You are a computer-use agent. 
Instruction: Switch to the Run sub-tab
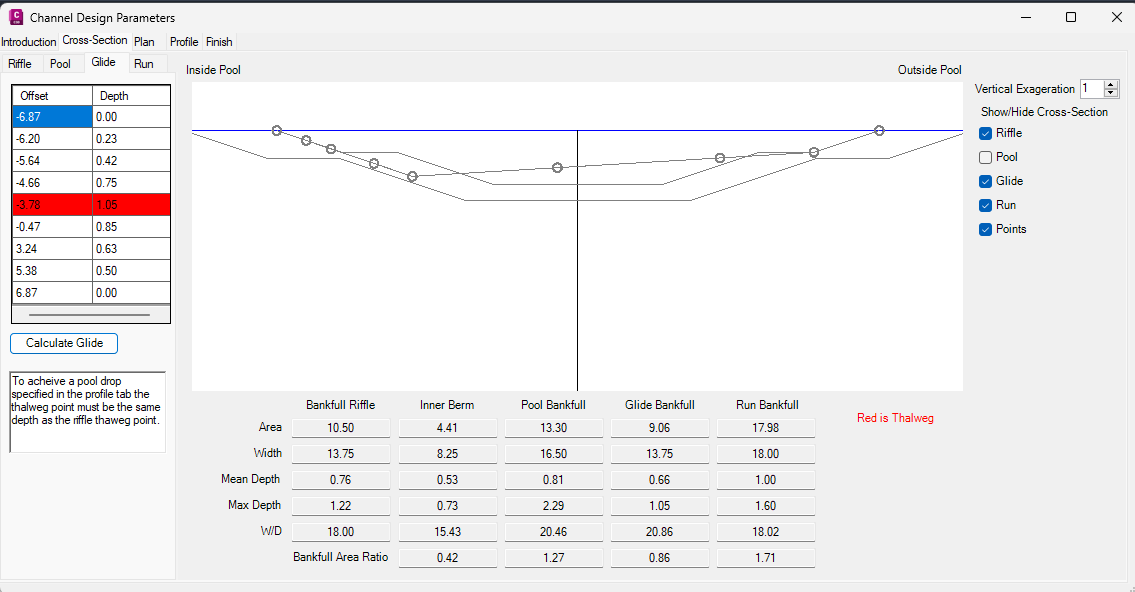[144, 64]
